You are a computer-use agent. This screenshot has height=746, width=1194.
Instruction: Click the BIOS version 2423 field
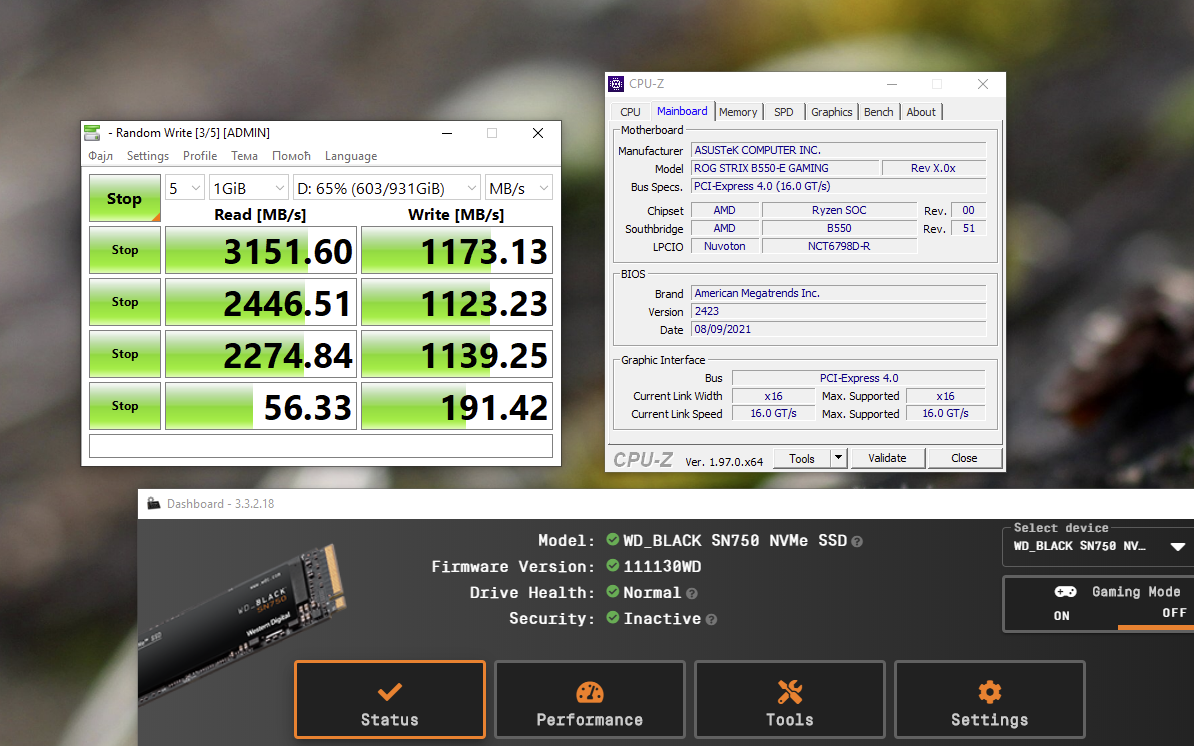click(x=838, y=311)
